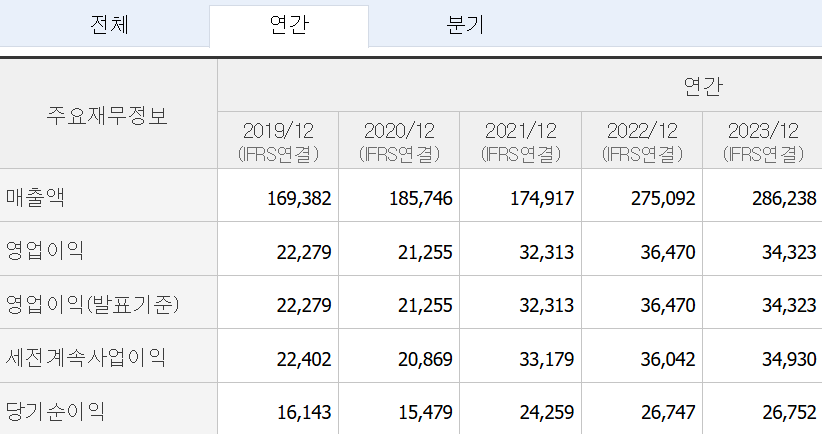Click the 2020/12 column header
Screen dimensions: 822x434
tap(399, 140)
